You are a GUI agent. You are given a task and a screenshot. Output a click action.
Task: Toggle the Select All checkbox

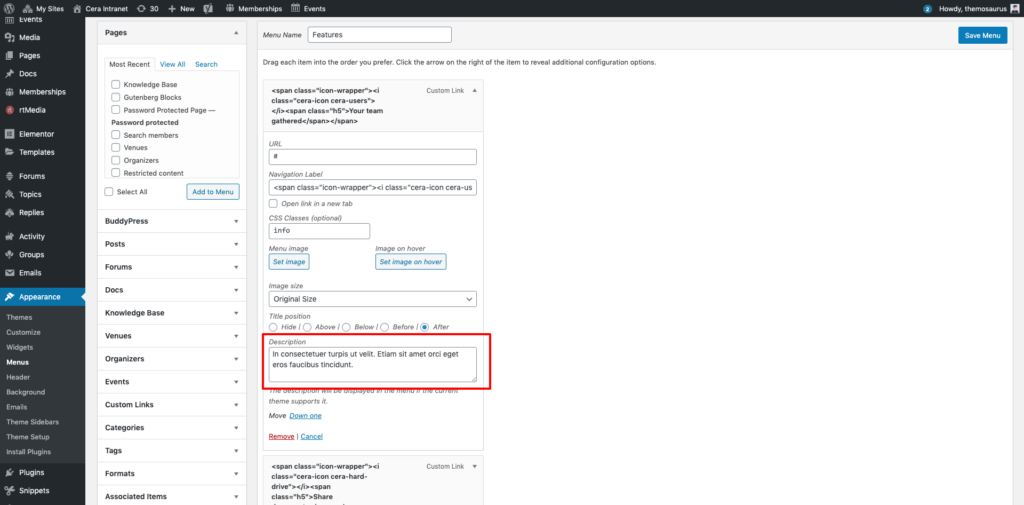tap(109, 191)
